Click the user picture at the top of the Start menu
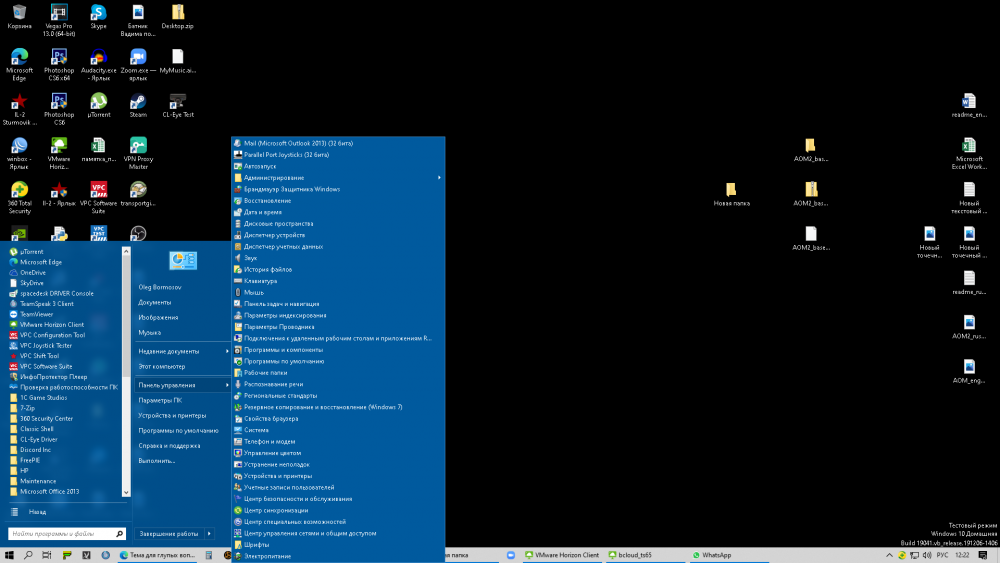Image resolution: width=1000 pixels, height=563 pixels. coord(183,260)
